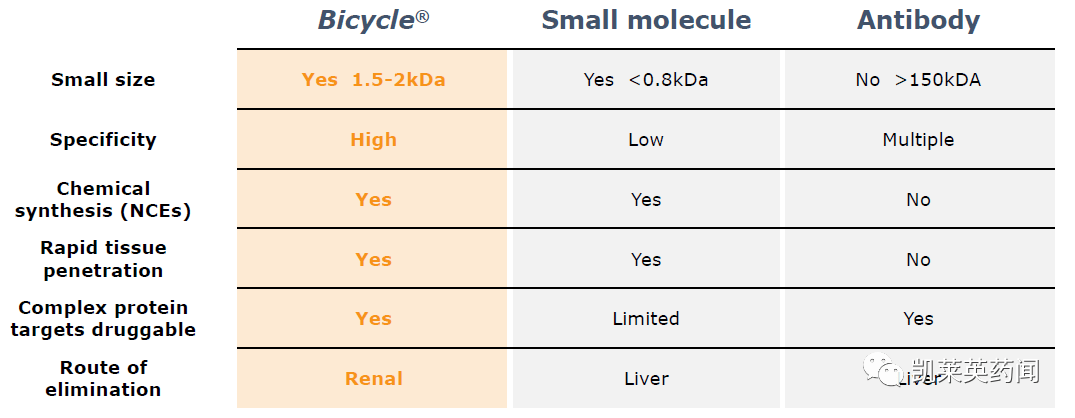Click the Route of elimination label

click(103, 378)
